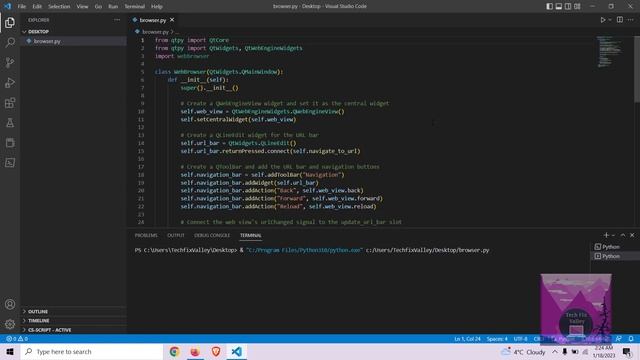The image size is (640, 360).
Task: Open the Edit menu
Action: [37, 6]
